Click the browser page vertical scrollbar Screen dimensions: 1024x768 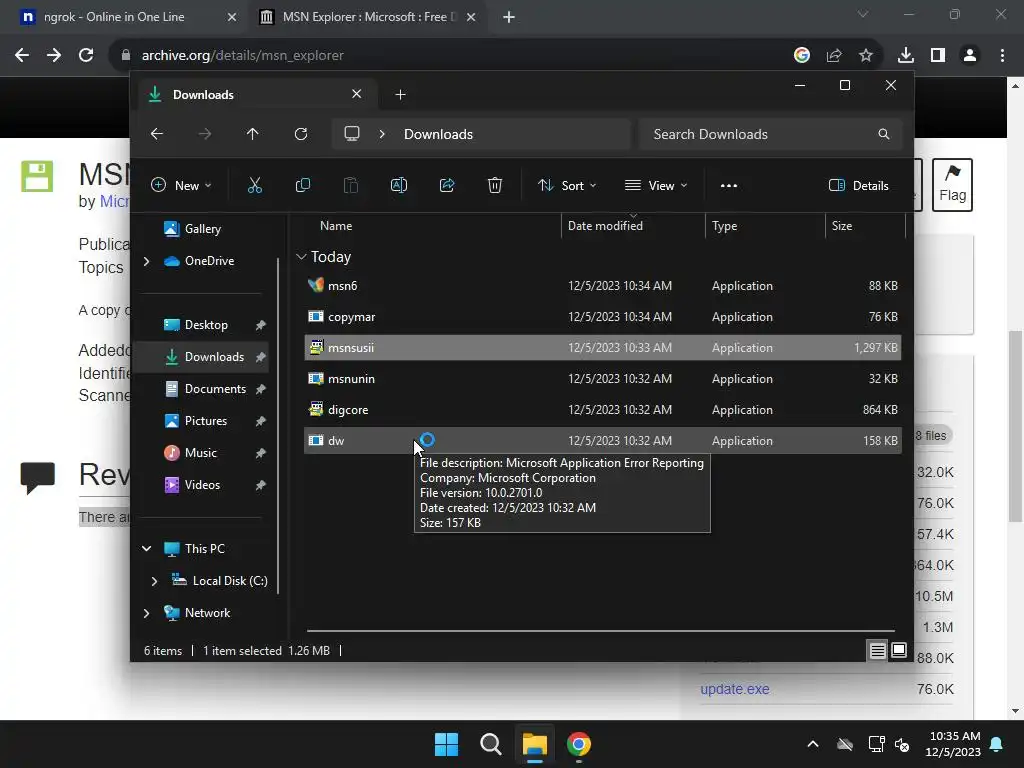(x=1015, y=426)
